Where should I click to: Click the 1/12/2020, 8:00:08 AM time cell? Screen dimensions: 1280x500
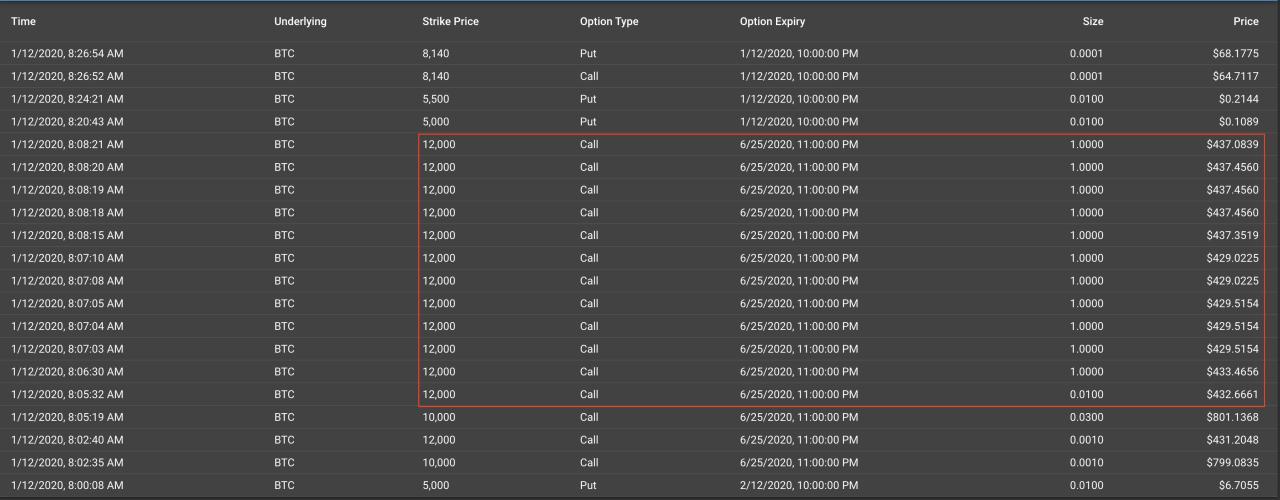pos(67,485)
